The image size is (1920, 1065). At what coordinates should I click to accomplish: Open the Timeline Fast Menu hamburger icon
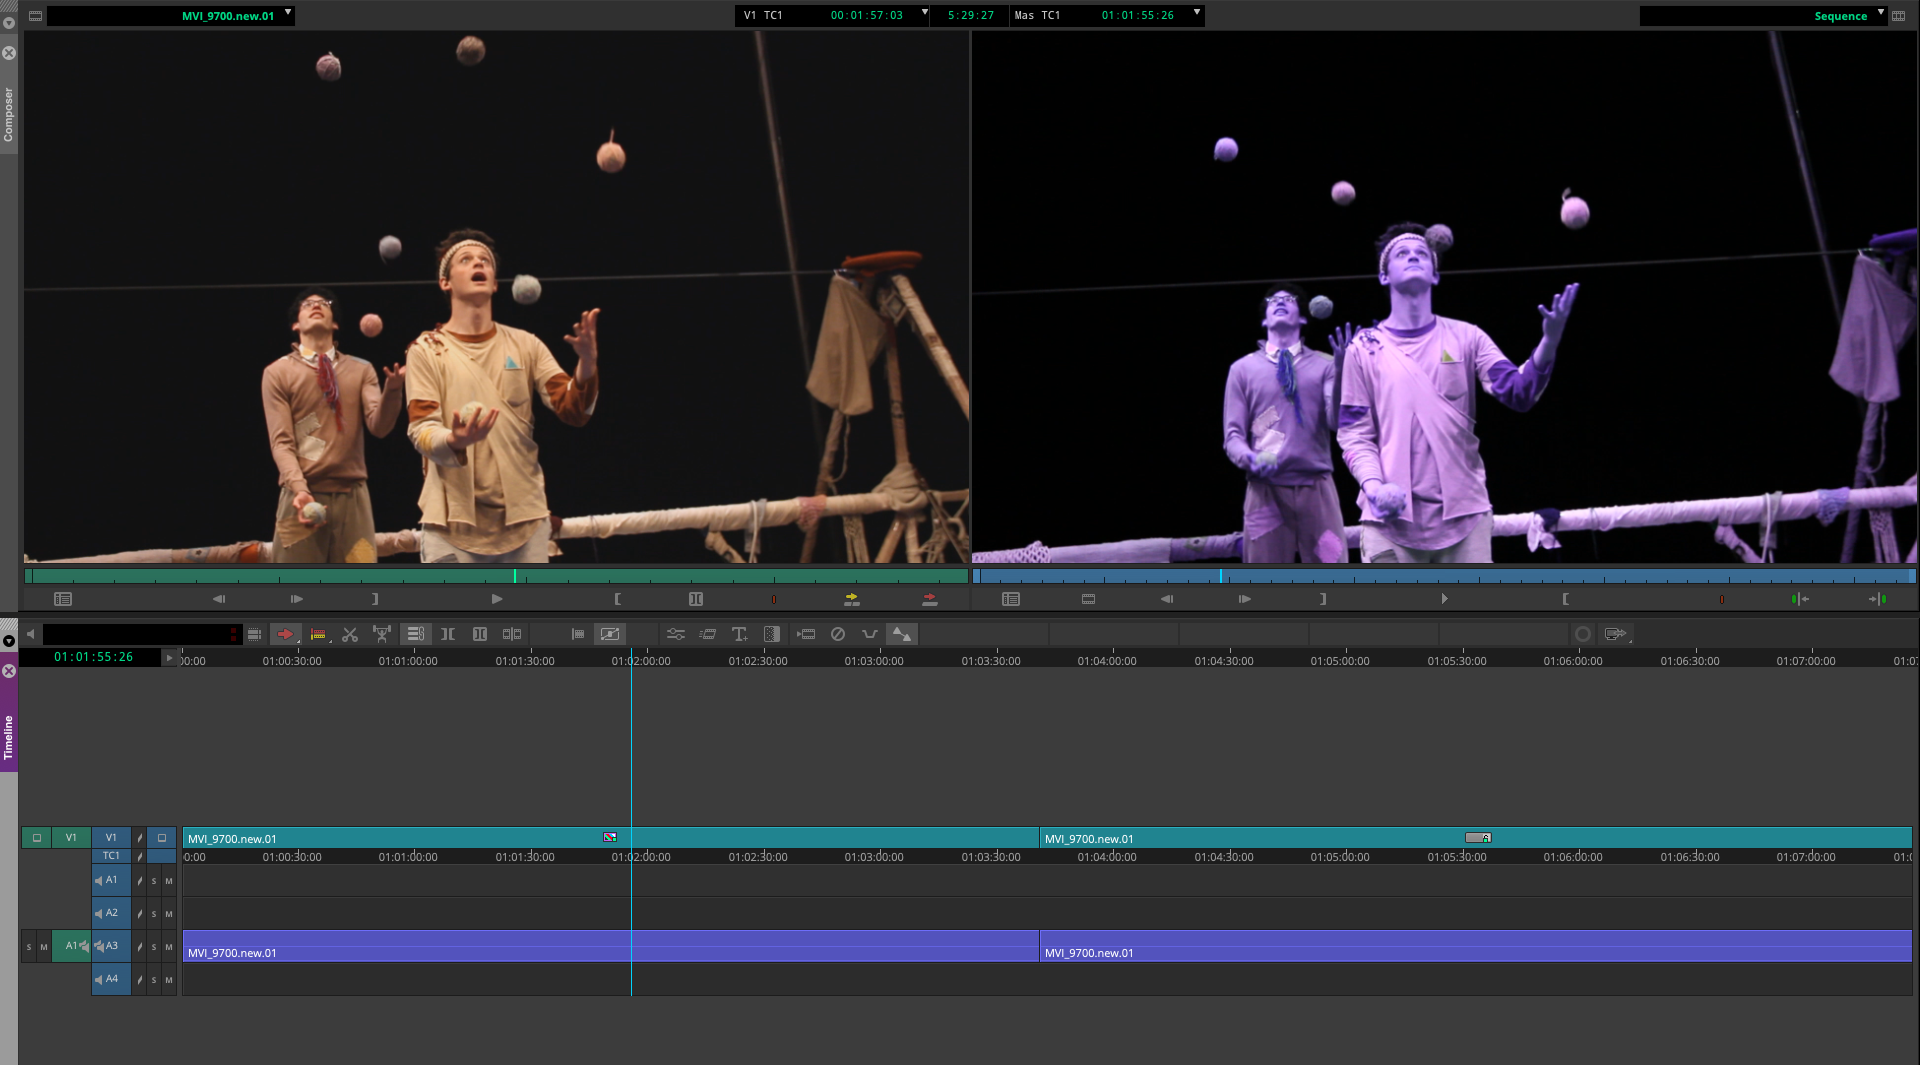click(255, 634)
